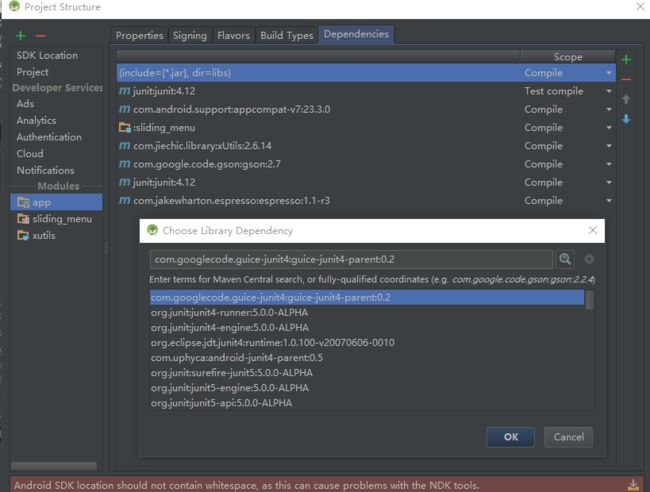Screen dimensions: 650x492
Task: Confirm with the OK button
Action: click(510, 437)
